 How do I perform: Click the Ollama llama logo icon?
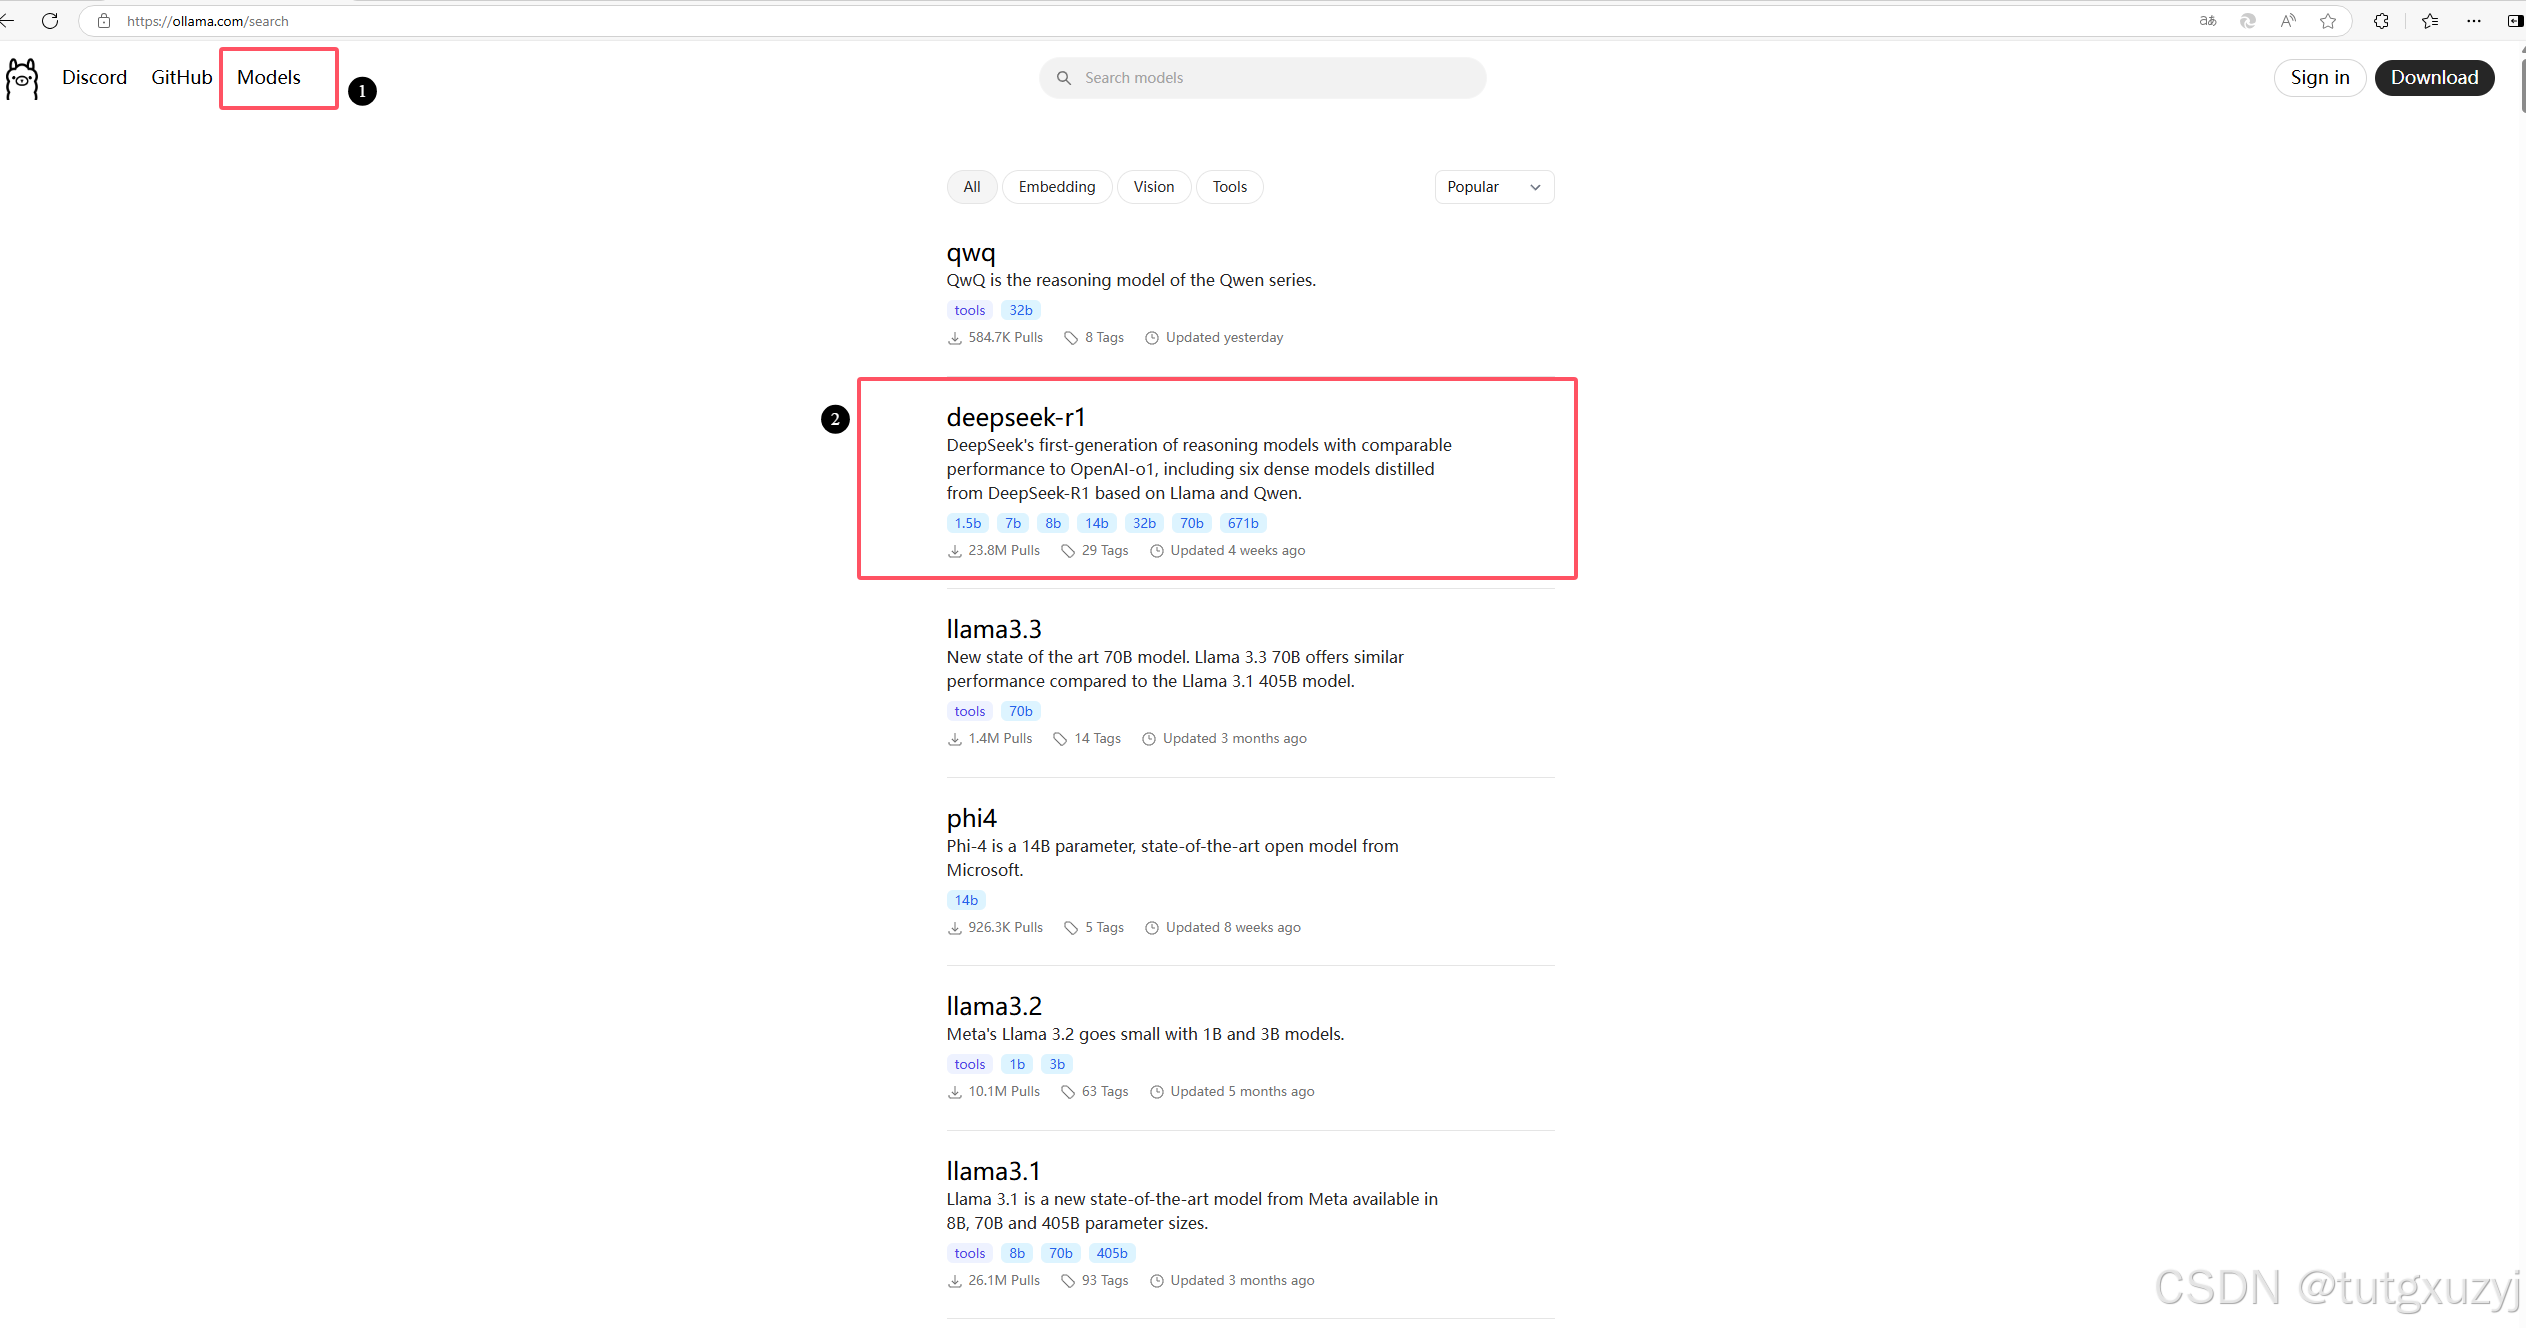click(22, 78)
